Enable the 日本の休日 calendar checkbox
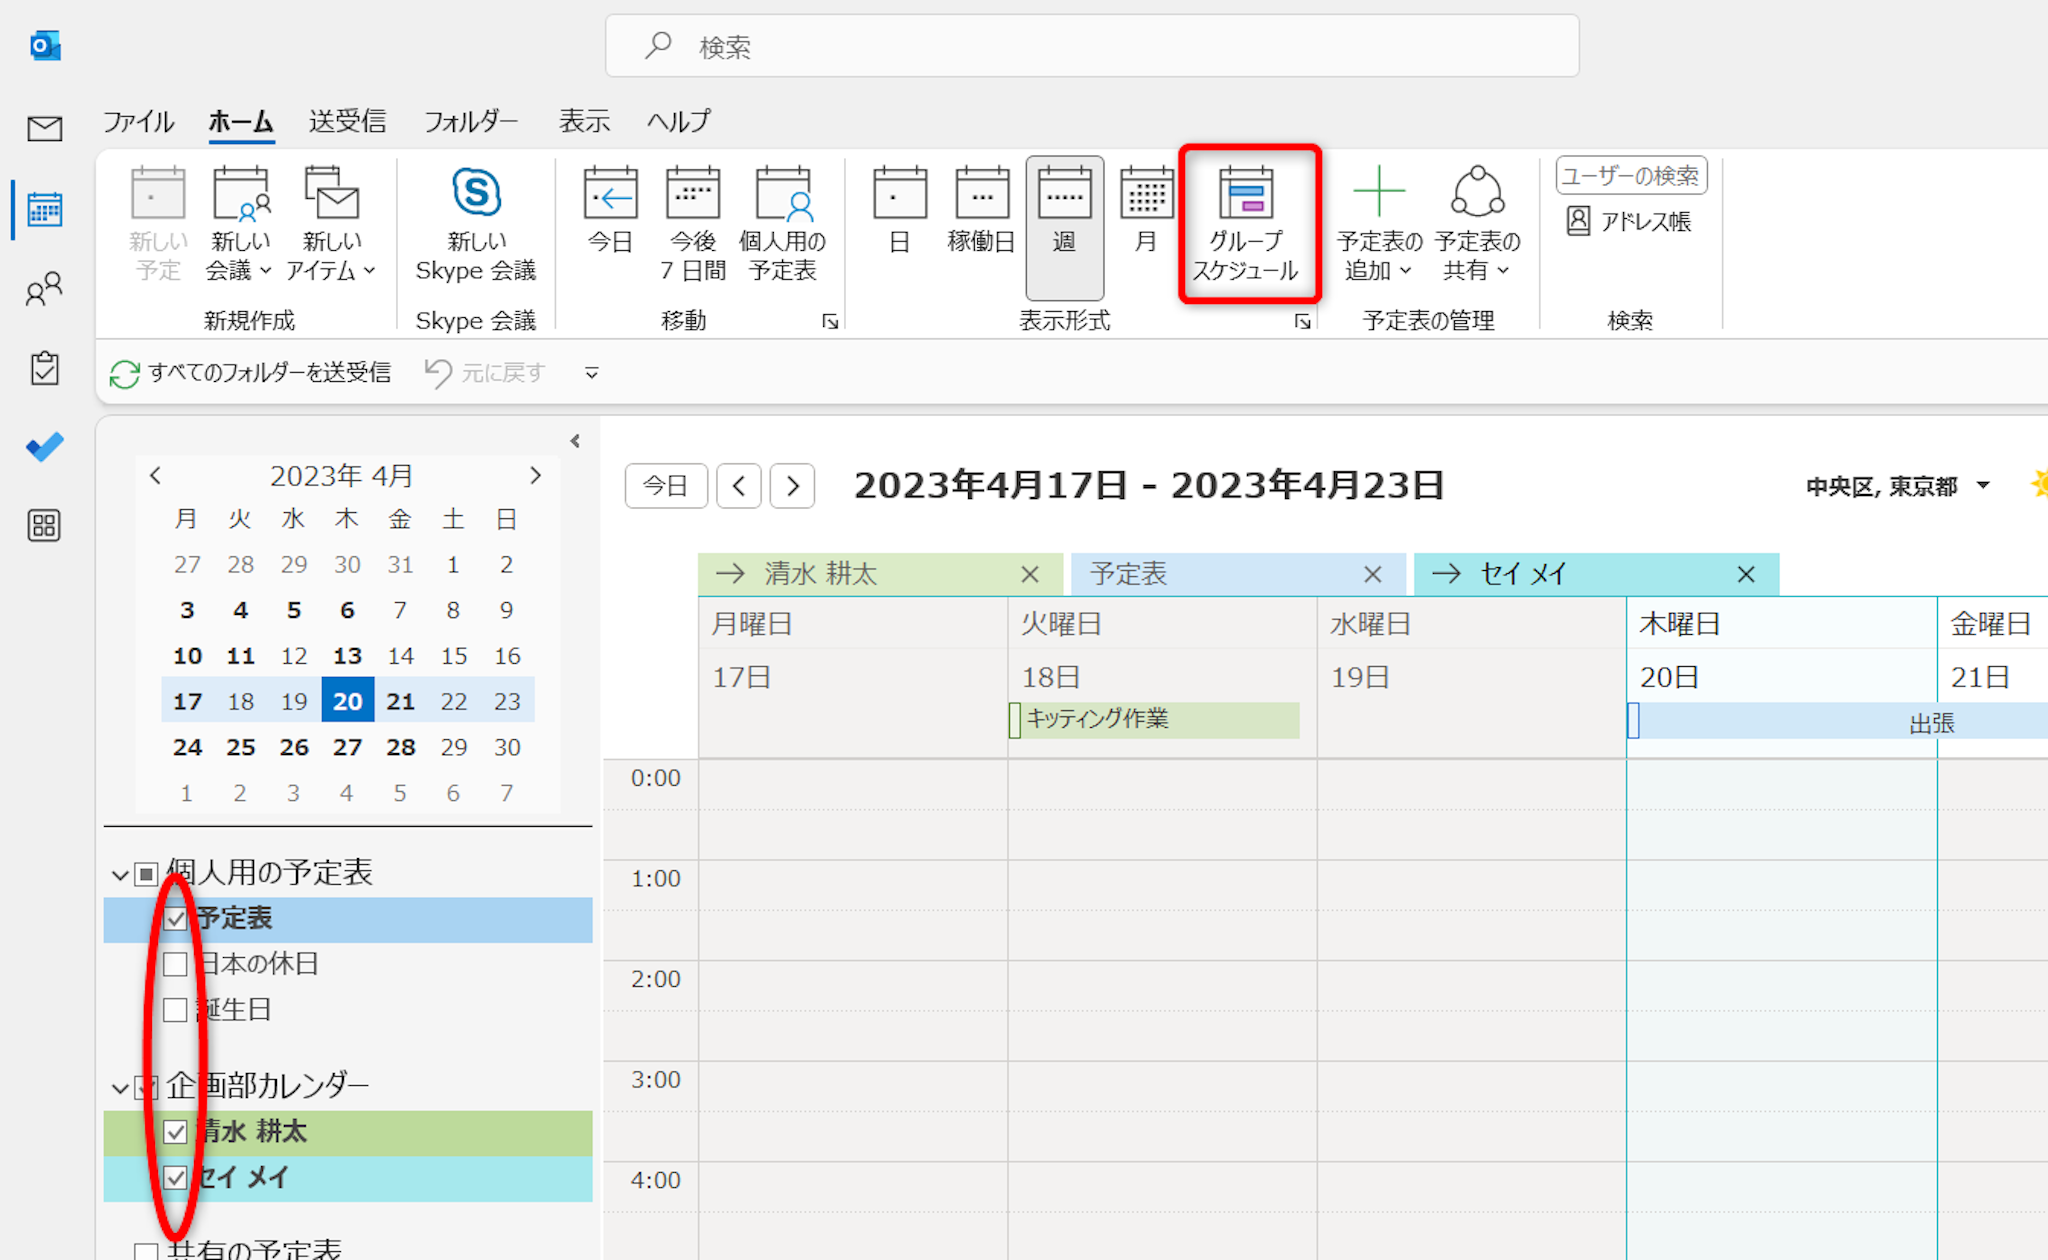Screen dimensions: 2048x1260 click(x=175, y=964)
